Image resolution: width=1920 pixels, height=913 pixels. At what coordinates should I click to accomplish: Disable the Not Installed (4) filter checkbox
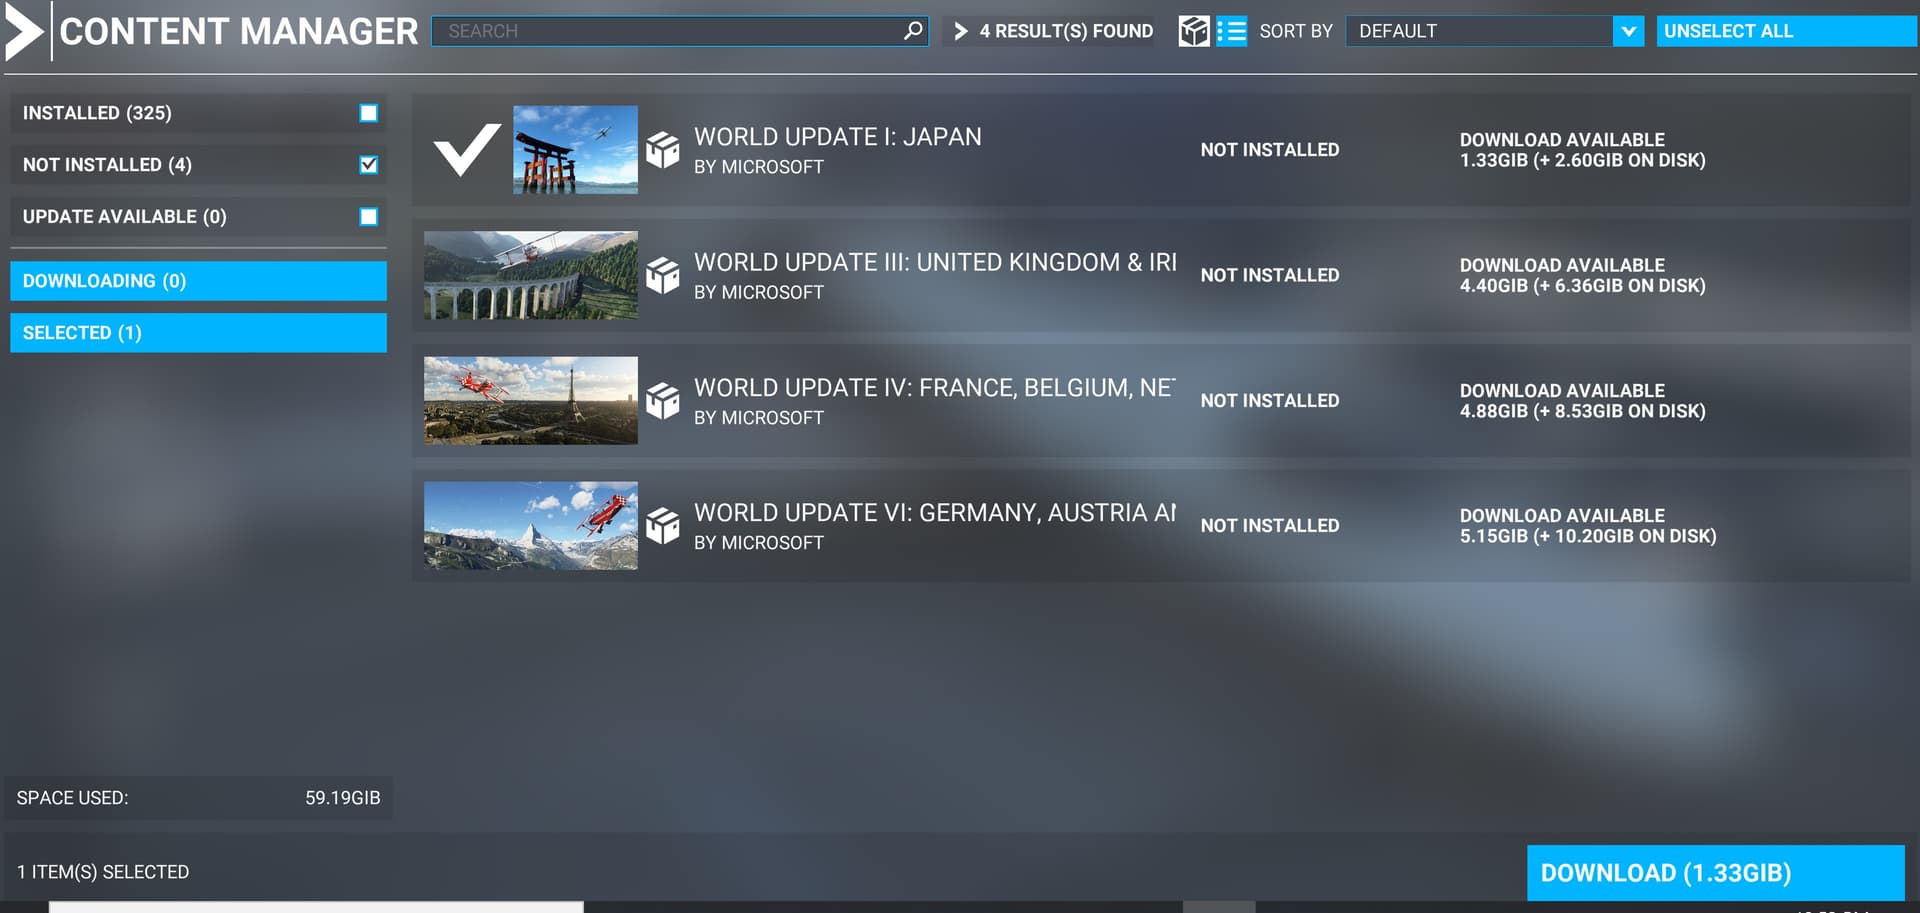369,165
